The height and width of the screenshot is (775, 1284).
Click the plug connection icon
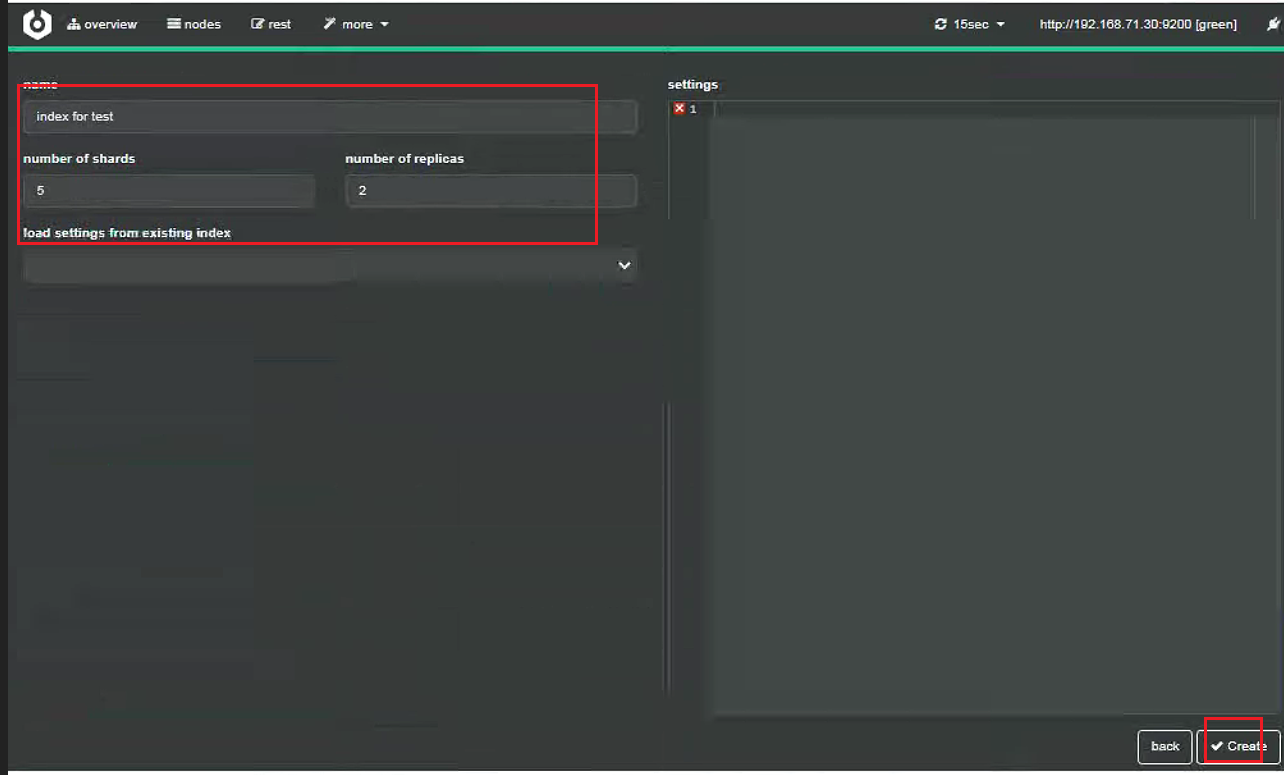coord(1273,24)
